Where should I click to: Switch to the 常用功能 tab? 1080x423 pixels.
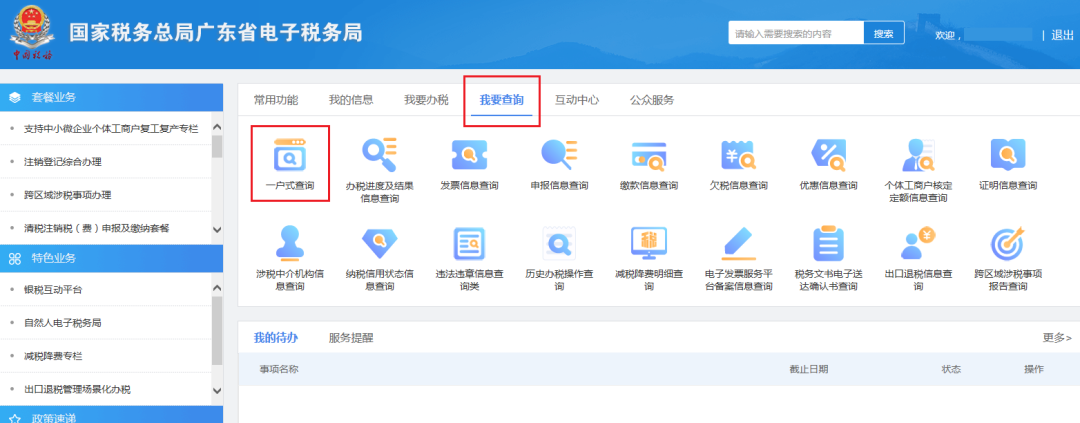276,100
